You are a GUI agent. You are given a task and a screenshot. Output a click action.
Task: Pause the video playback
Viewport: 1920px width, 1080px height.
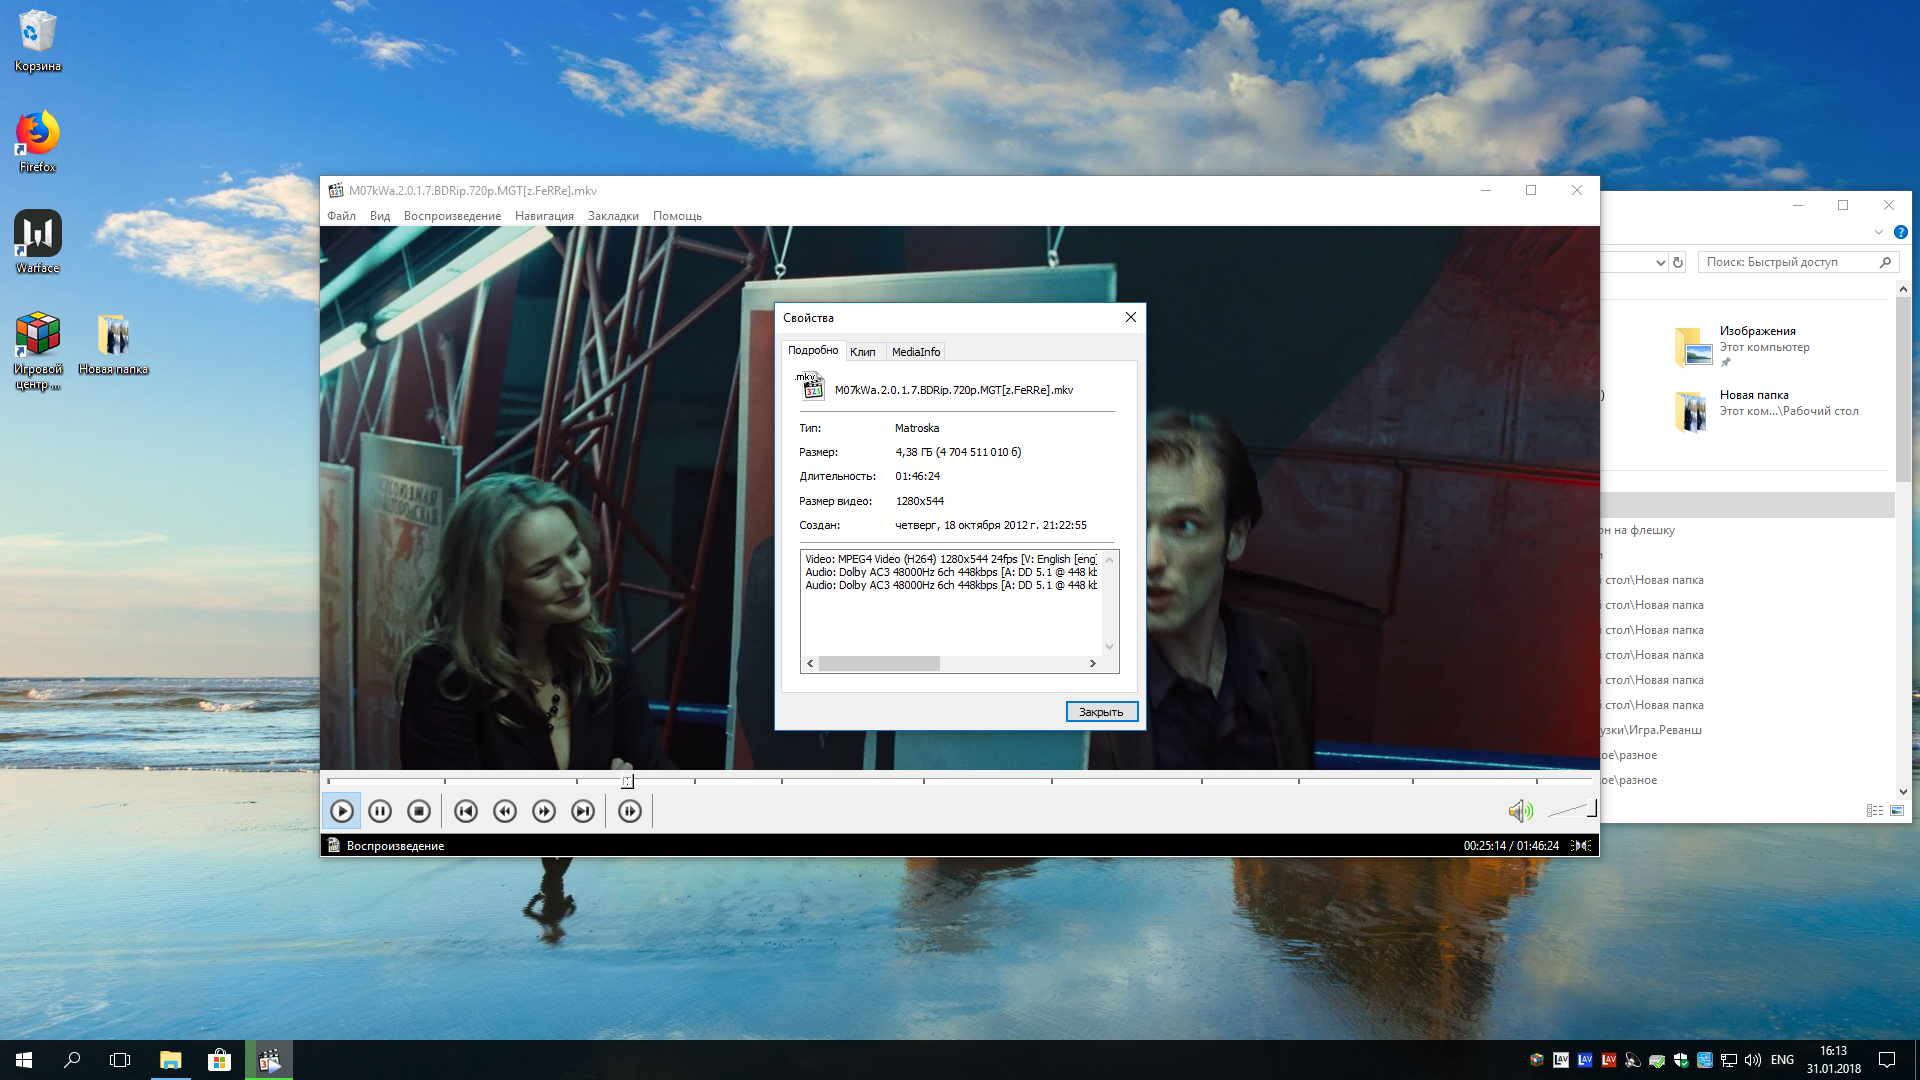[380, 811]
